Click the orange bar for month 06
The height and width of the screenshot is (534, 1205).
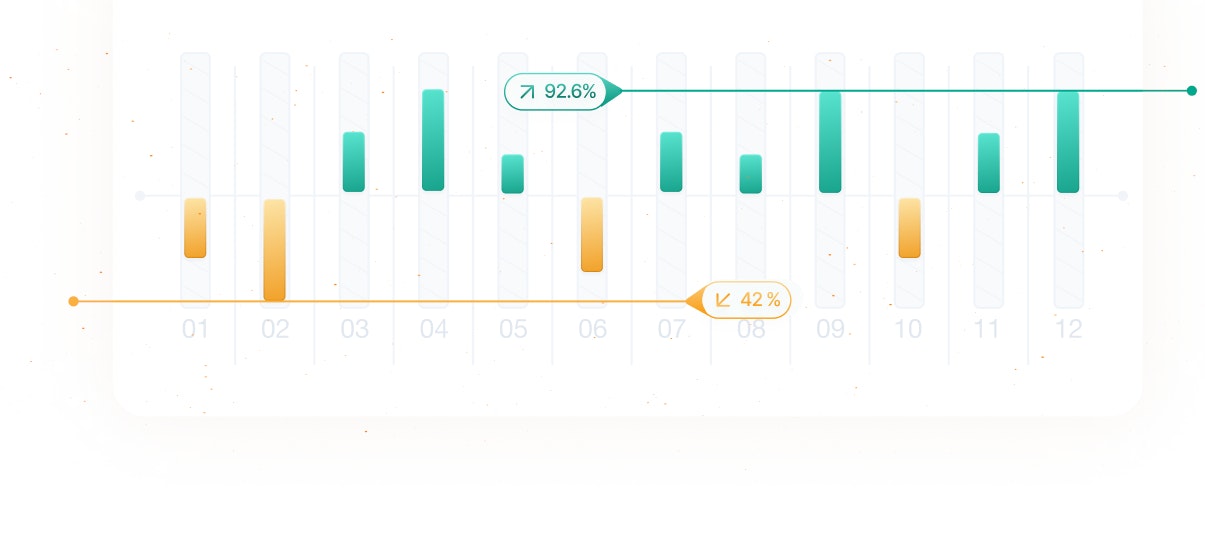point(592,235)
